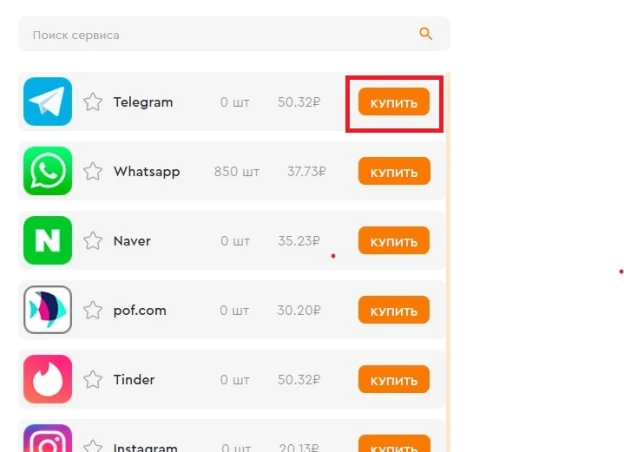This screenshot has height=452, width=624.
Task: Click Купить button for Whatsapp
Action: pyautogui.click(x=394, y=171)
